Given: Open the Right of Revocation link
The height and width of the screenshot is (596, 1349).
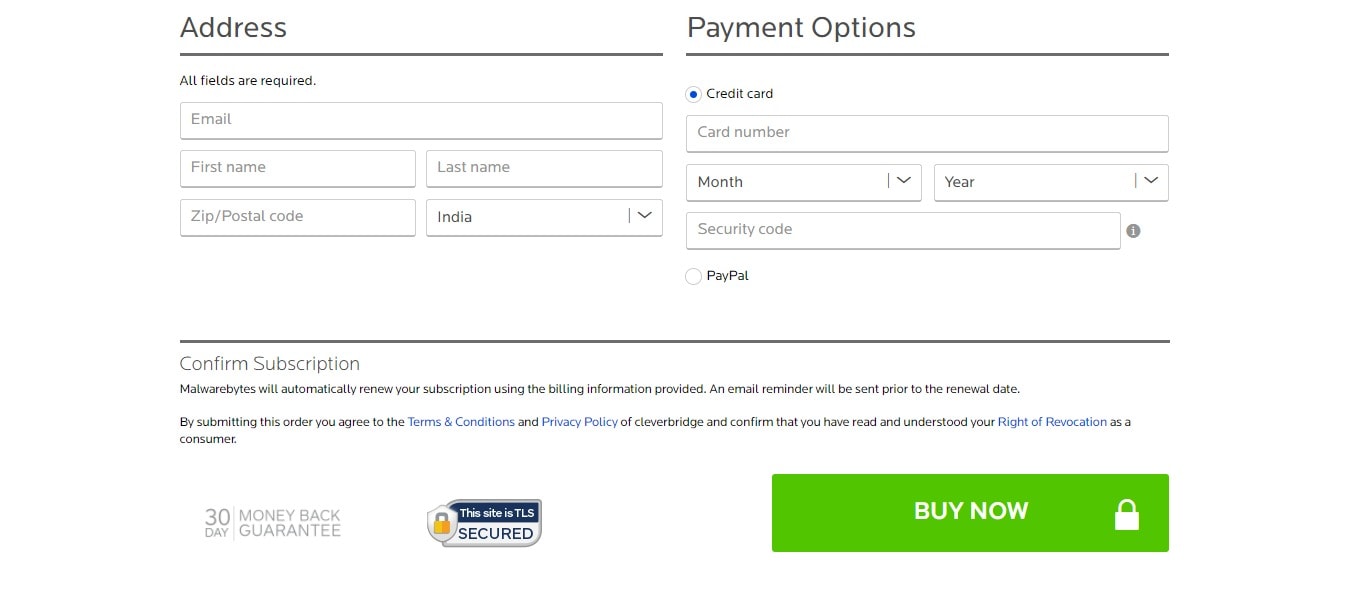Looking at the screenshot, I should coord(1052,422).
